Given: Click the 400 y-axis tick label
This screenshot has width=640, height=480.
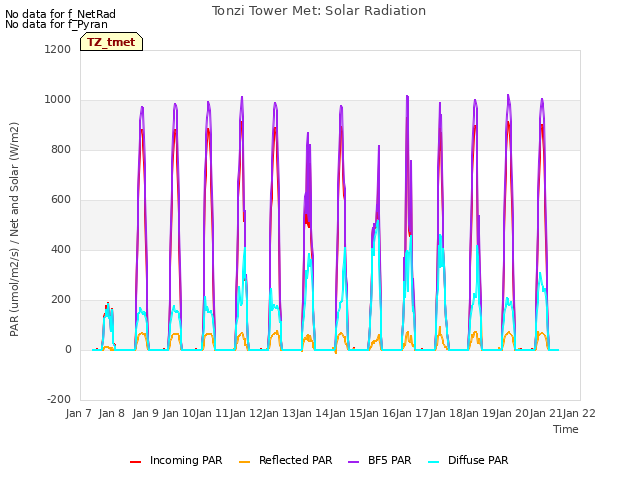Looking at the screenshot, I should point(61,249).
